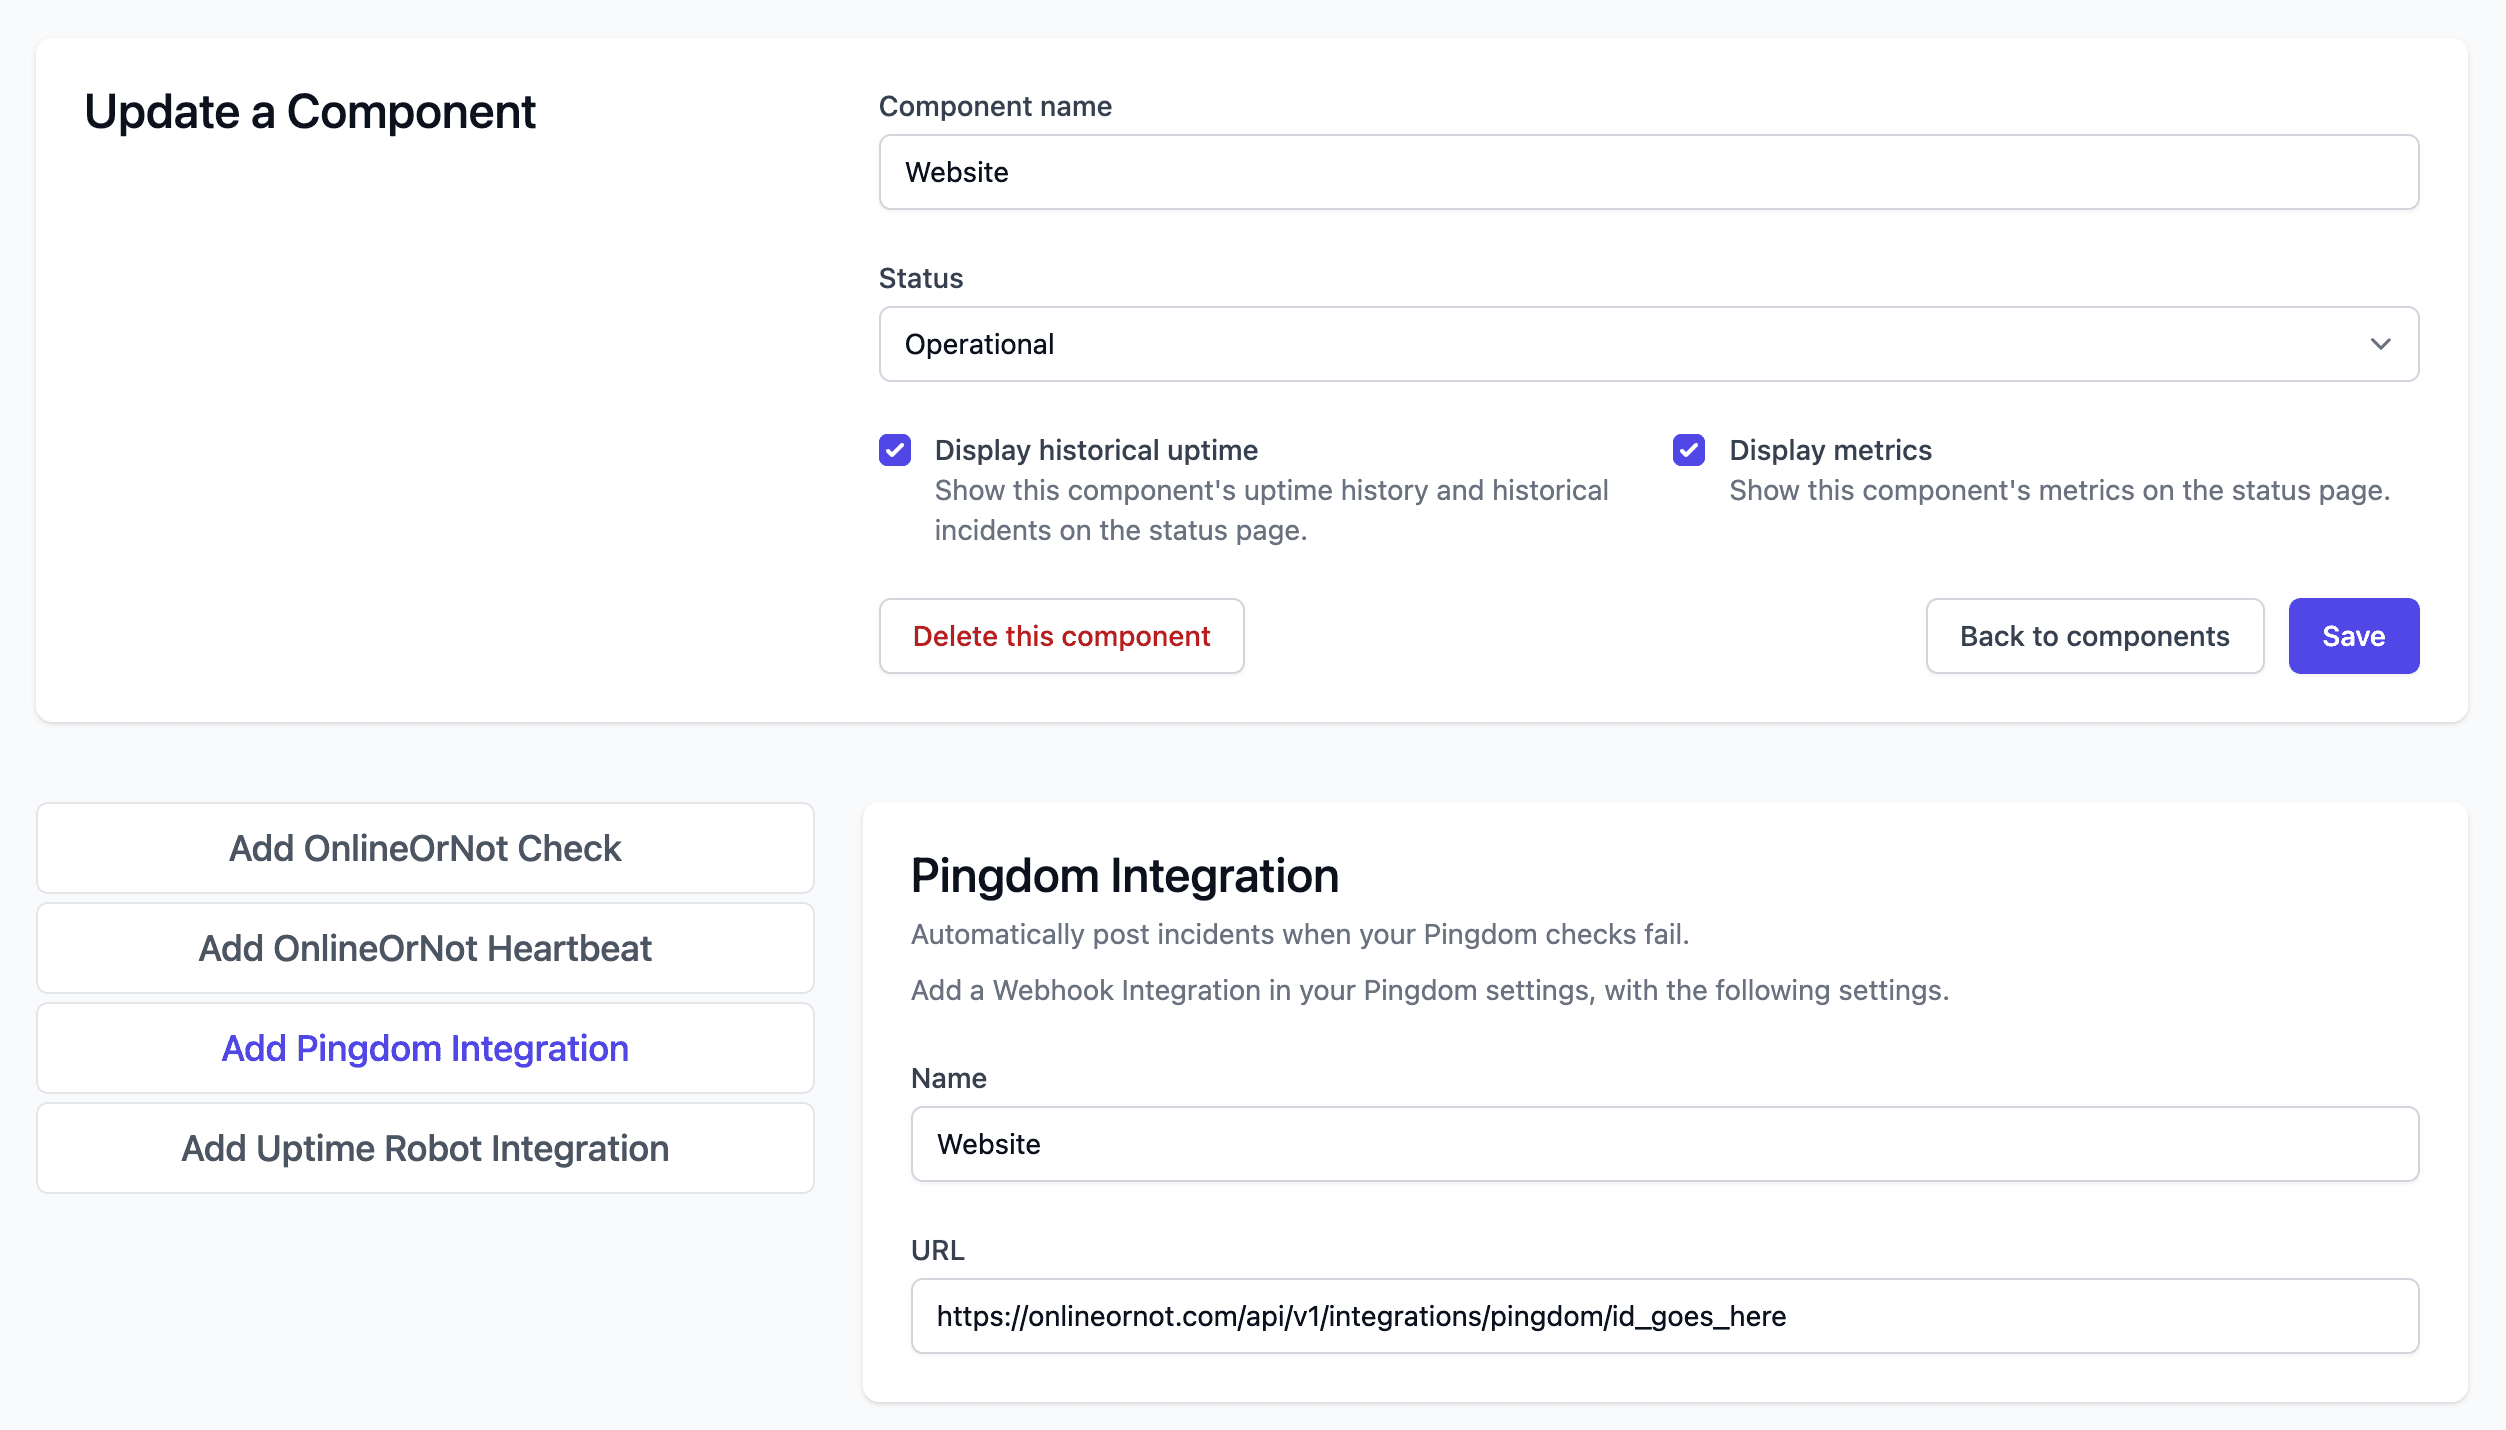This screenshot has height=1430, width=2506.
Task: Select the Pingdom webhook URL text
Action: [x=1361, y=1315]
